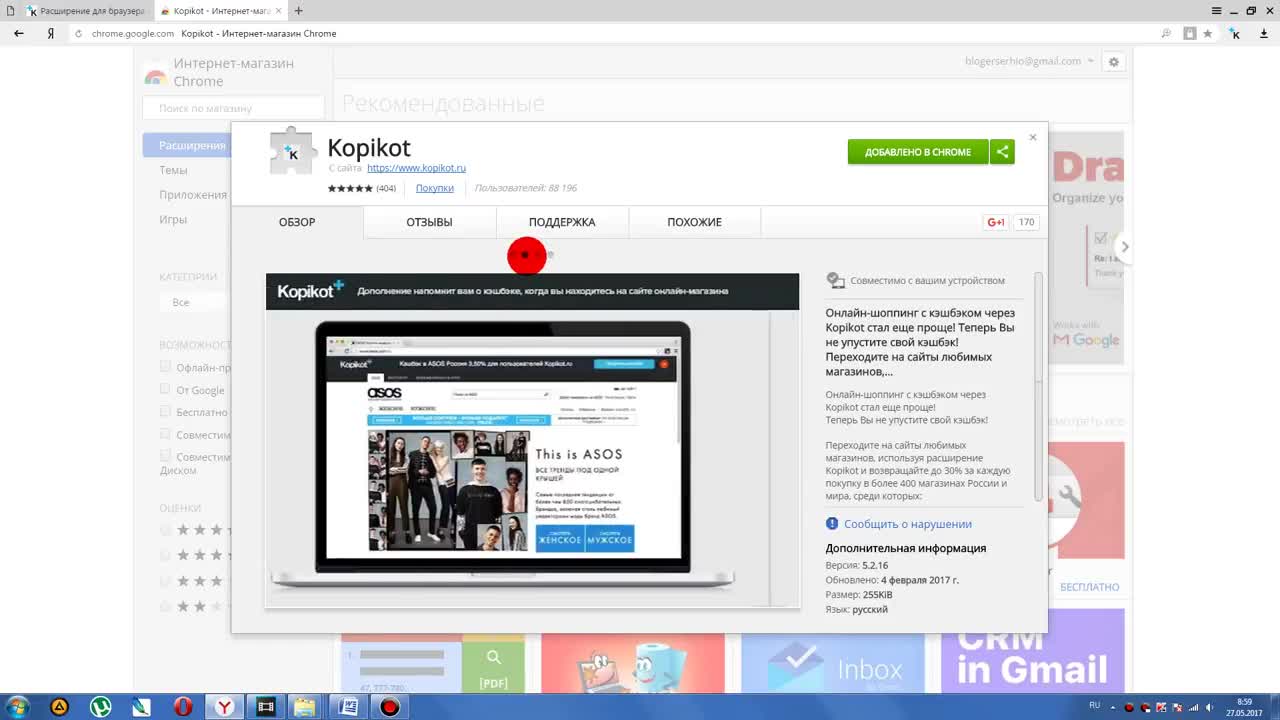
Task: Click the Kopikot ASOS screenshot preview
Action: pos(532,440)
